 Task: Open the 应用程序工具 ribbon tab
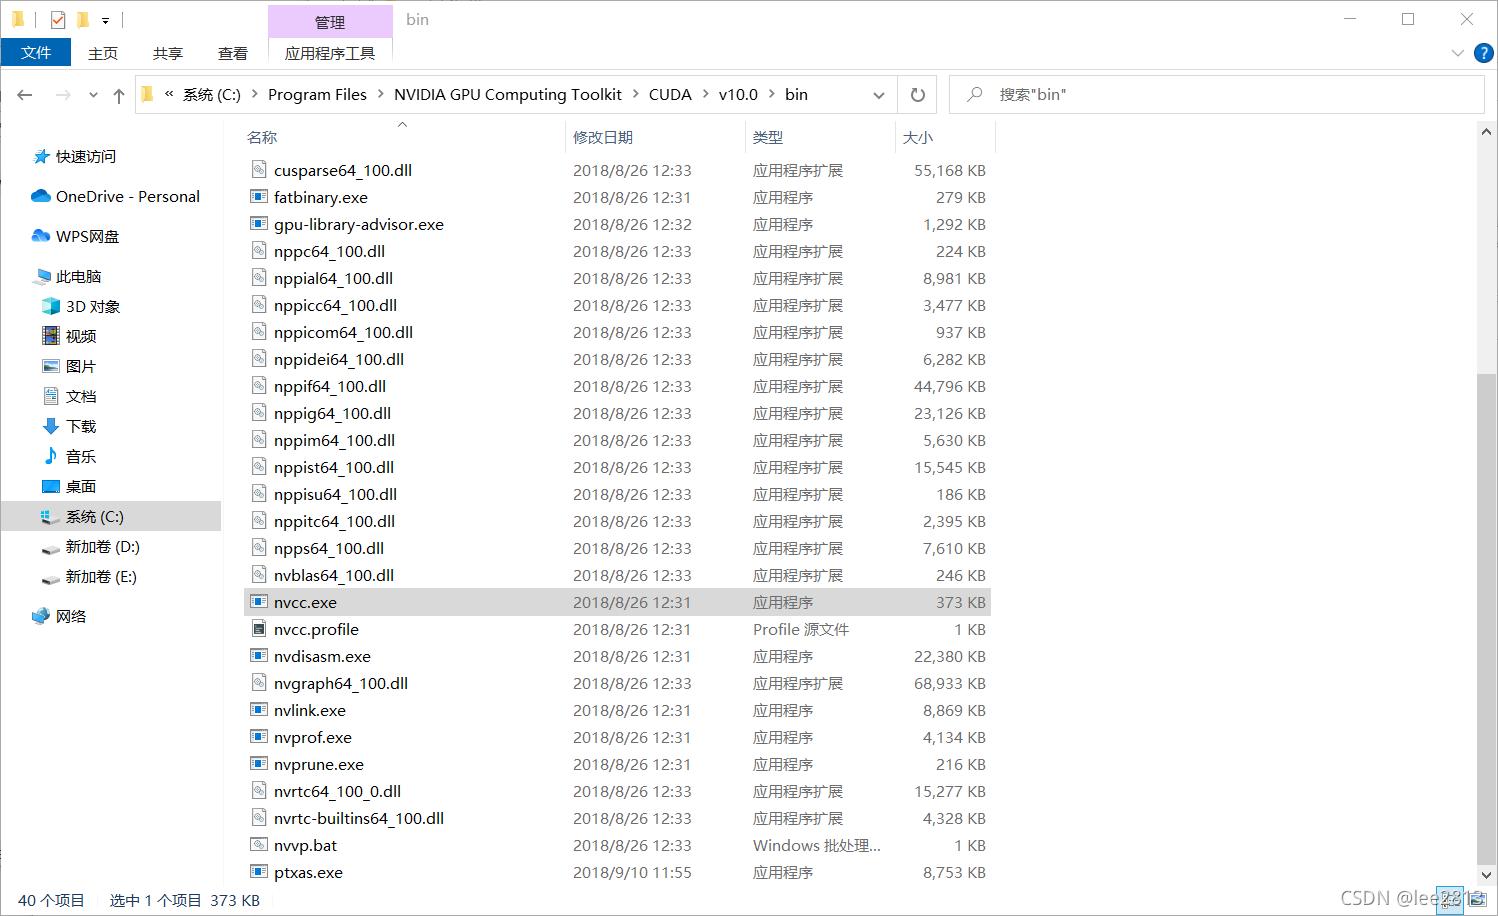pos(330,53)
